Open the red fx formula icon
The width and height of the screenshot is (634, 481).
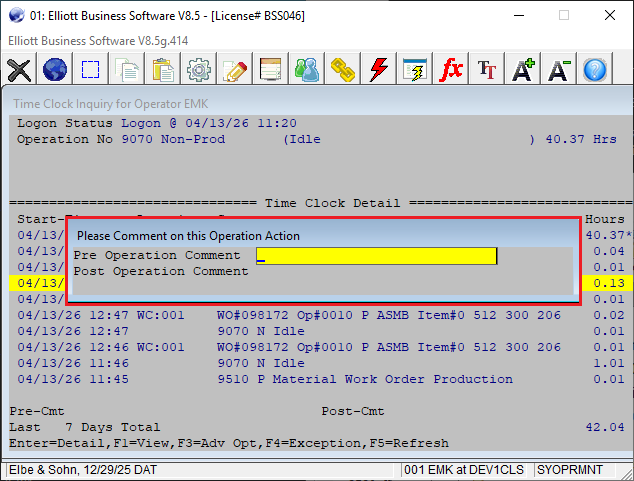coord(451,70)
